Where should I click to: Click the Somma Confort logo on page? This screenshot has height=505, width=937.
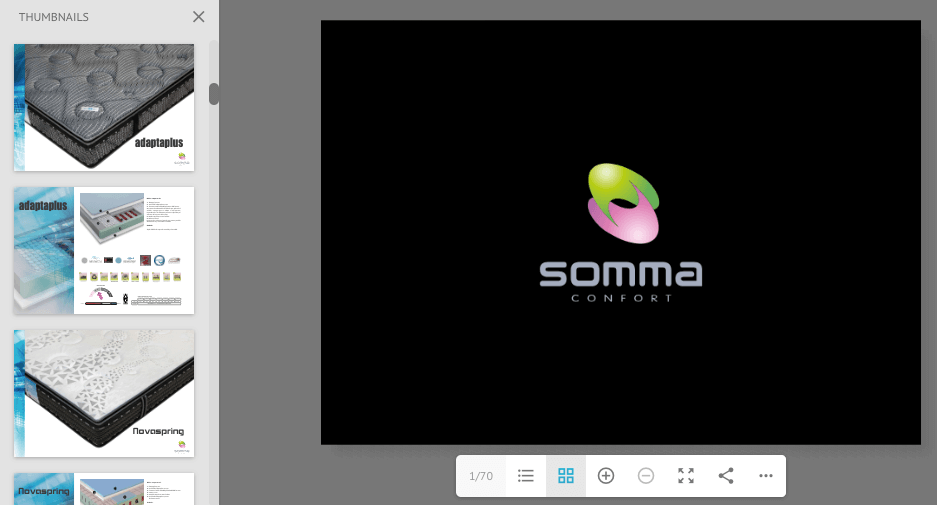[x=622, y=204]
